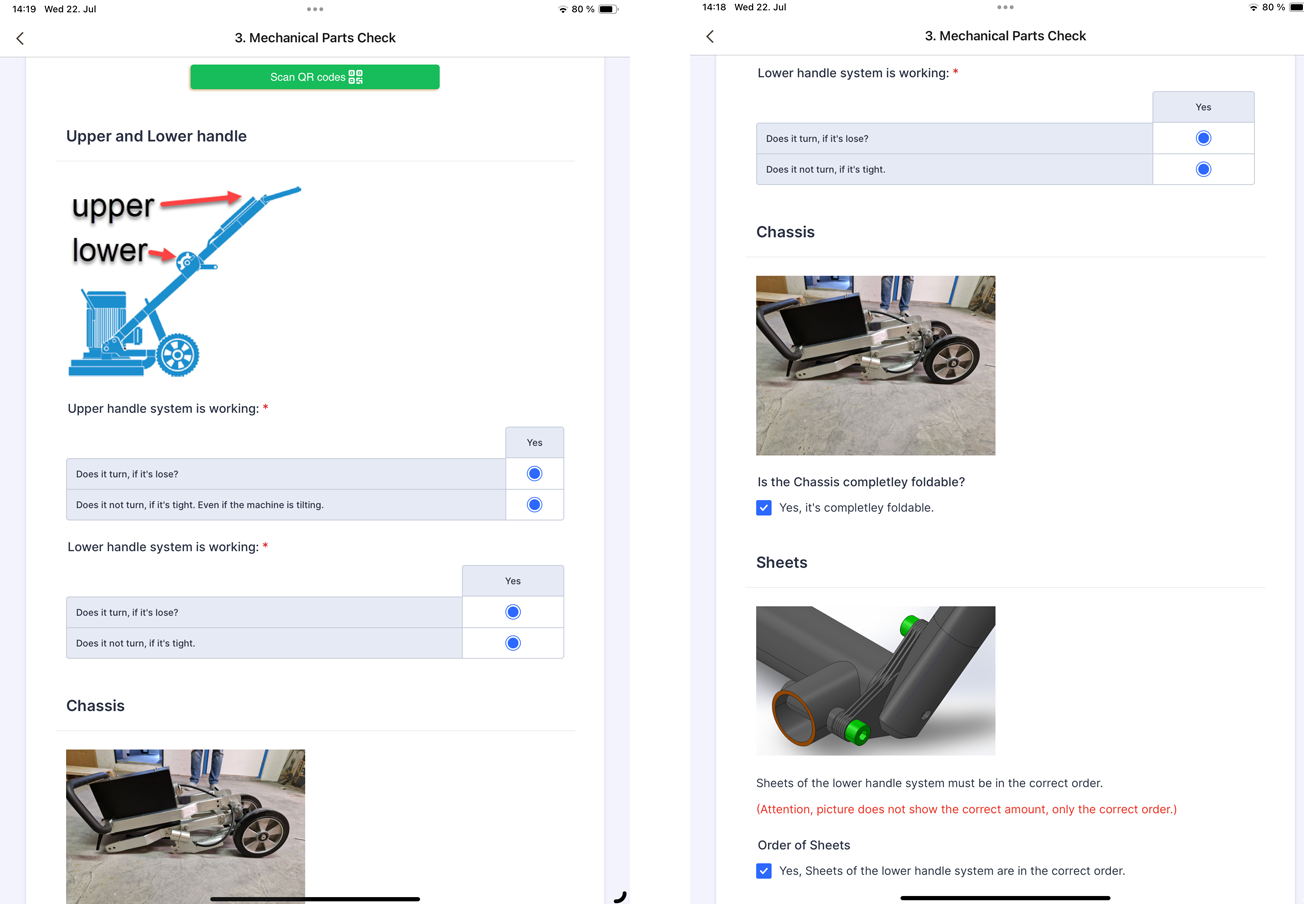Tap 'Does it turn, if it's lose?' text in upper handle table
Image resolution: width=1304 pixels, height=904 pixels.
tap(127, 474)
